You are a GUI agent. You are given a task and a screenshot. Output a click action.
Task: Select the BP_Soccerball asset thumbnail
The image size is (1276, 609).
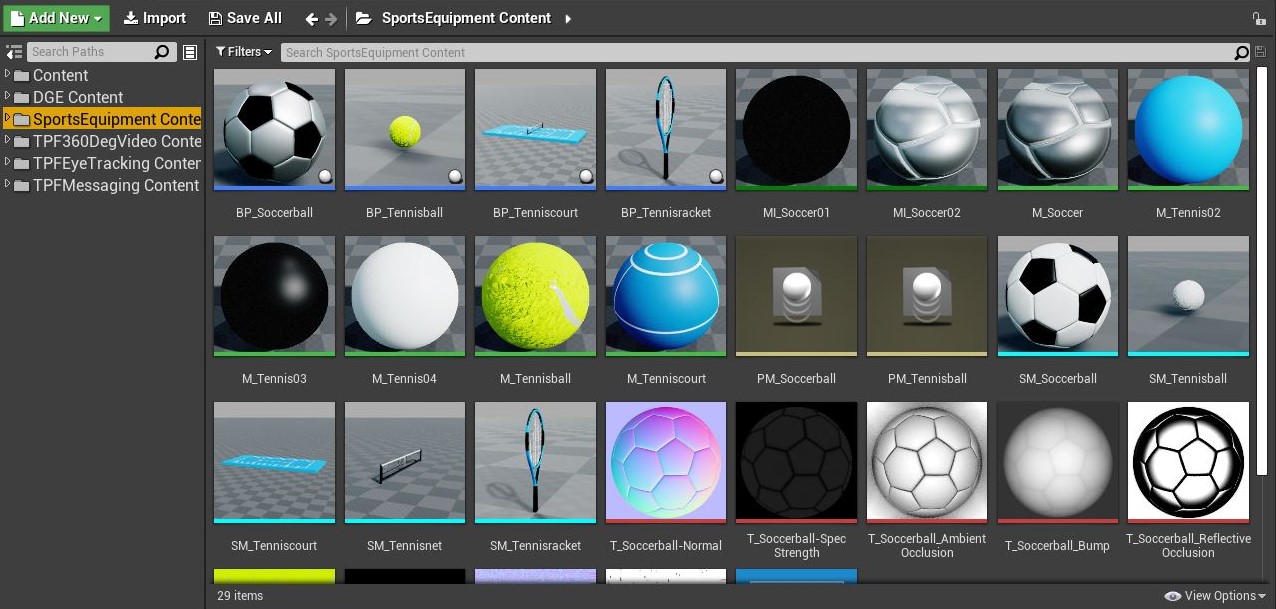click(275, 129)
